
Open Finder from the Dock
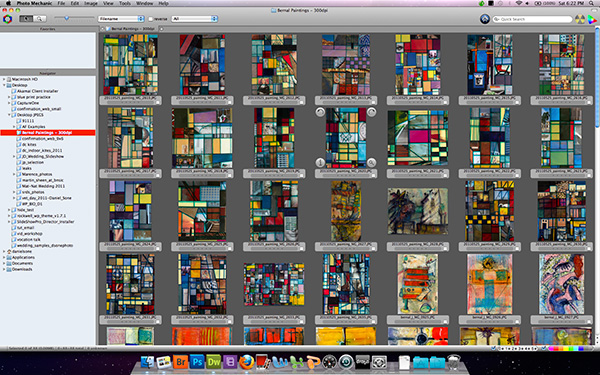(x=147, y=362)
